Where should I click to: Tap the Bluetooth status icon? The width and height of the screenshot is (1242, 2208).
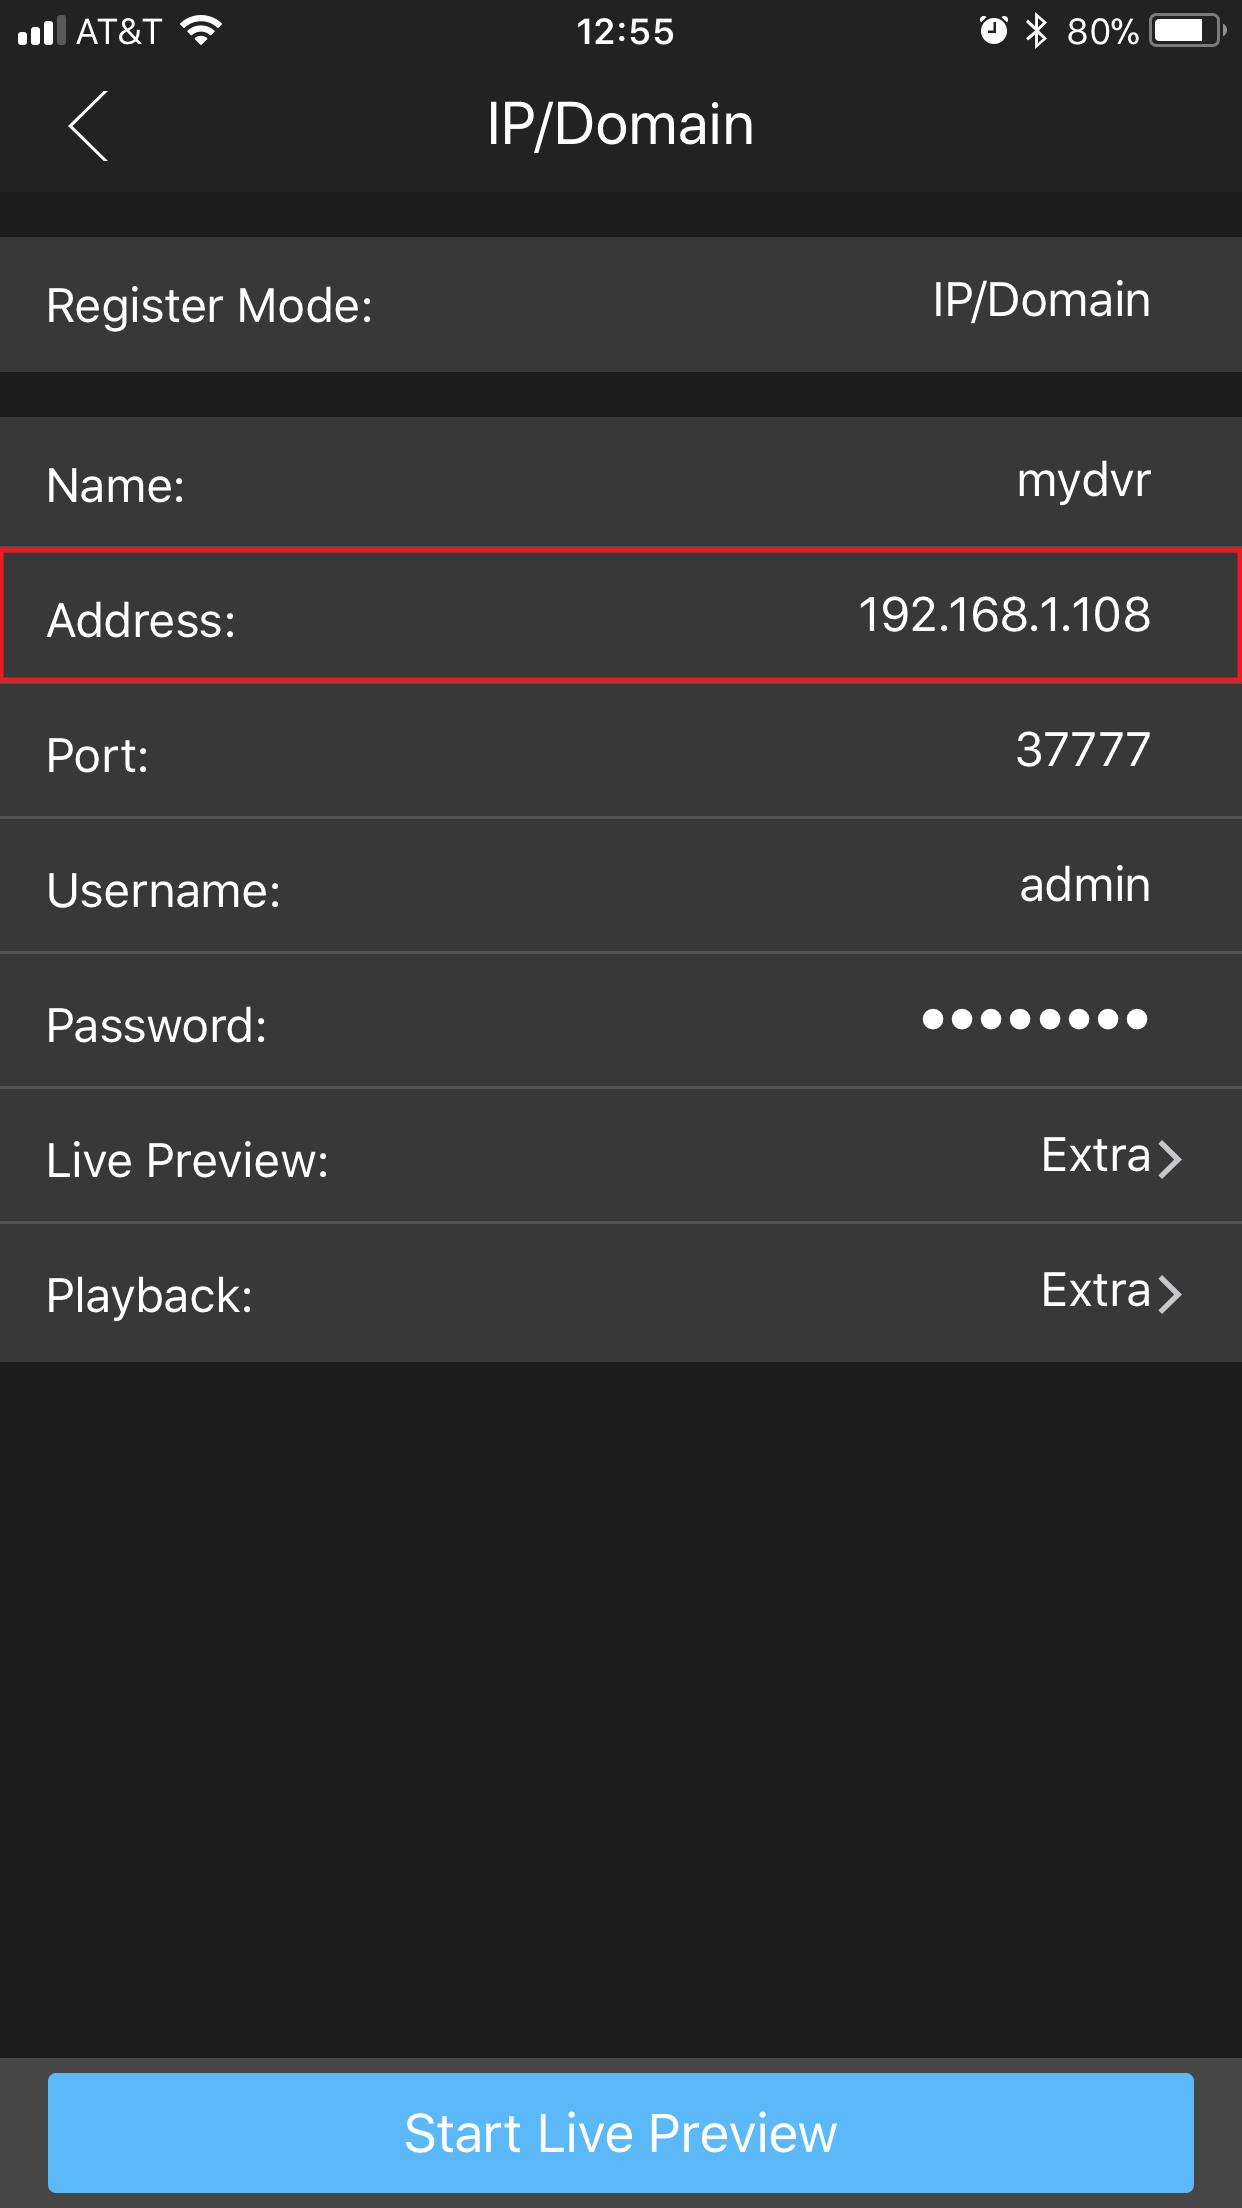pos(1036,31)
